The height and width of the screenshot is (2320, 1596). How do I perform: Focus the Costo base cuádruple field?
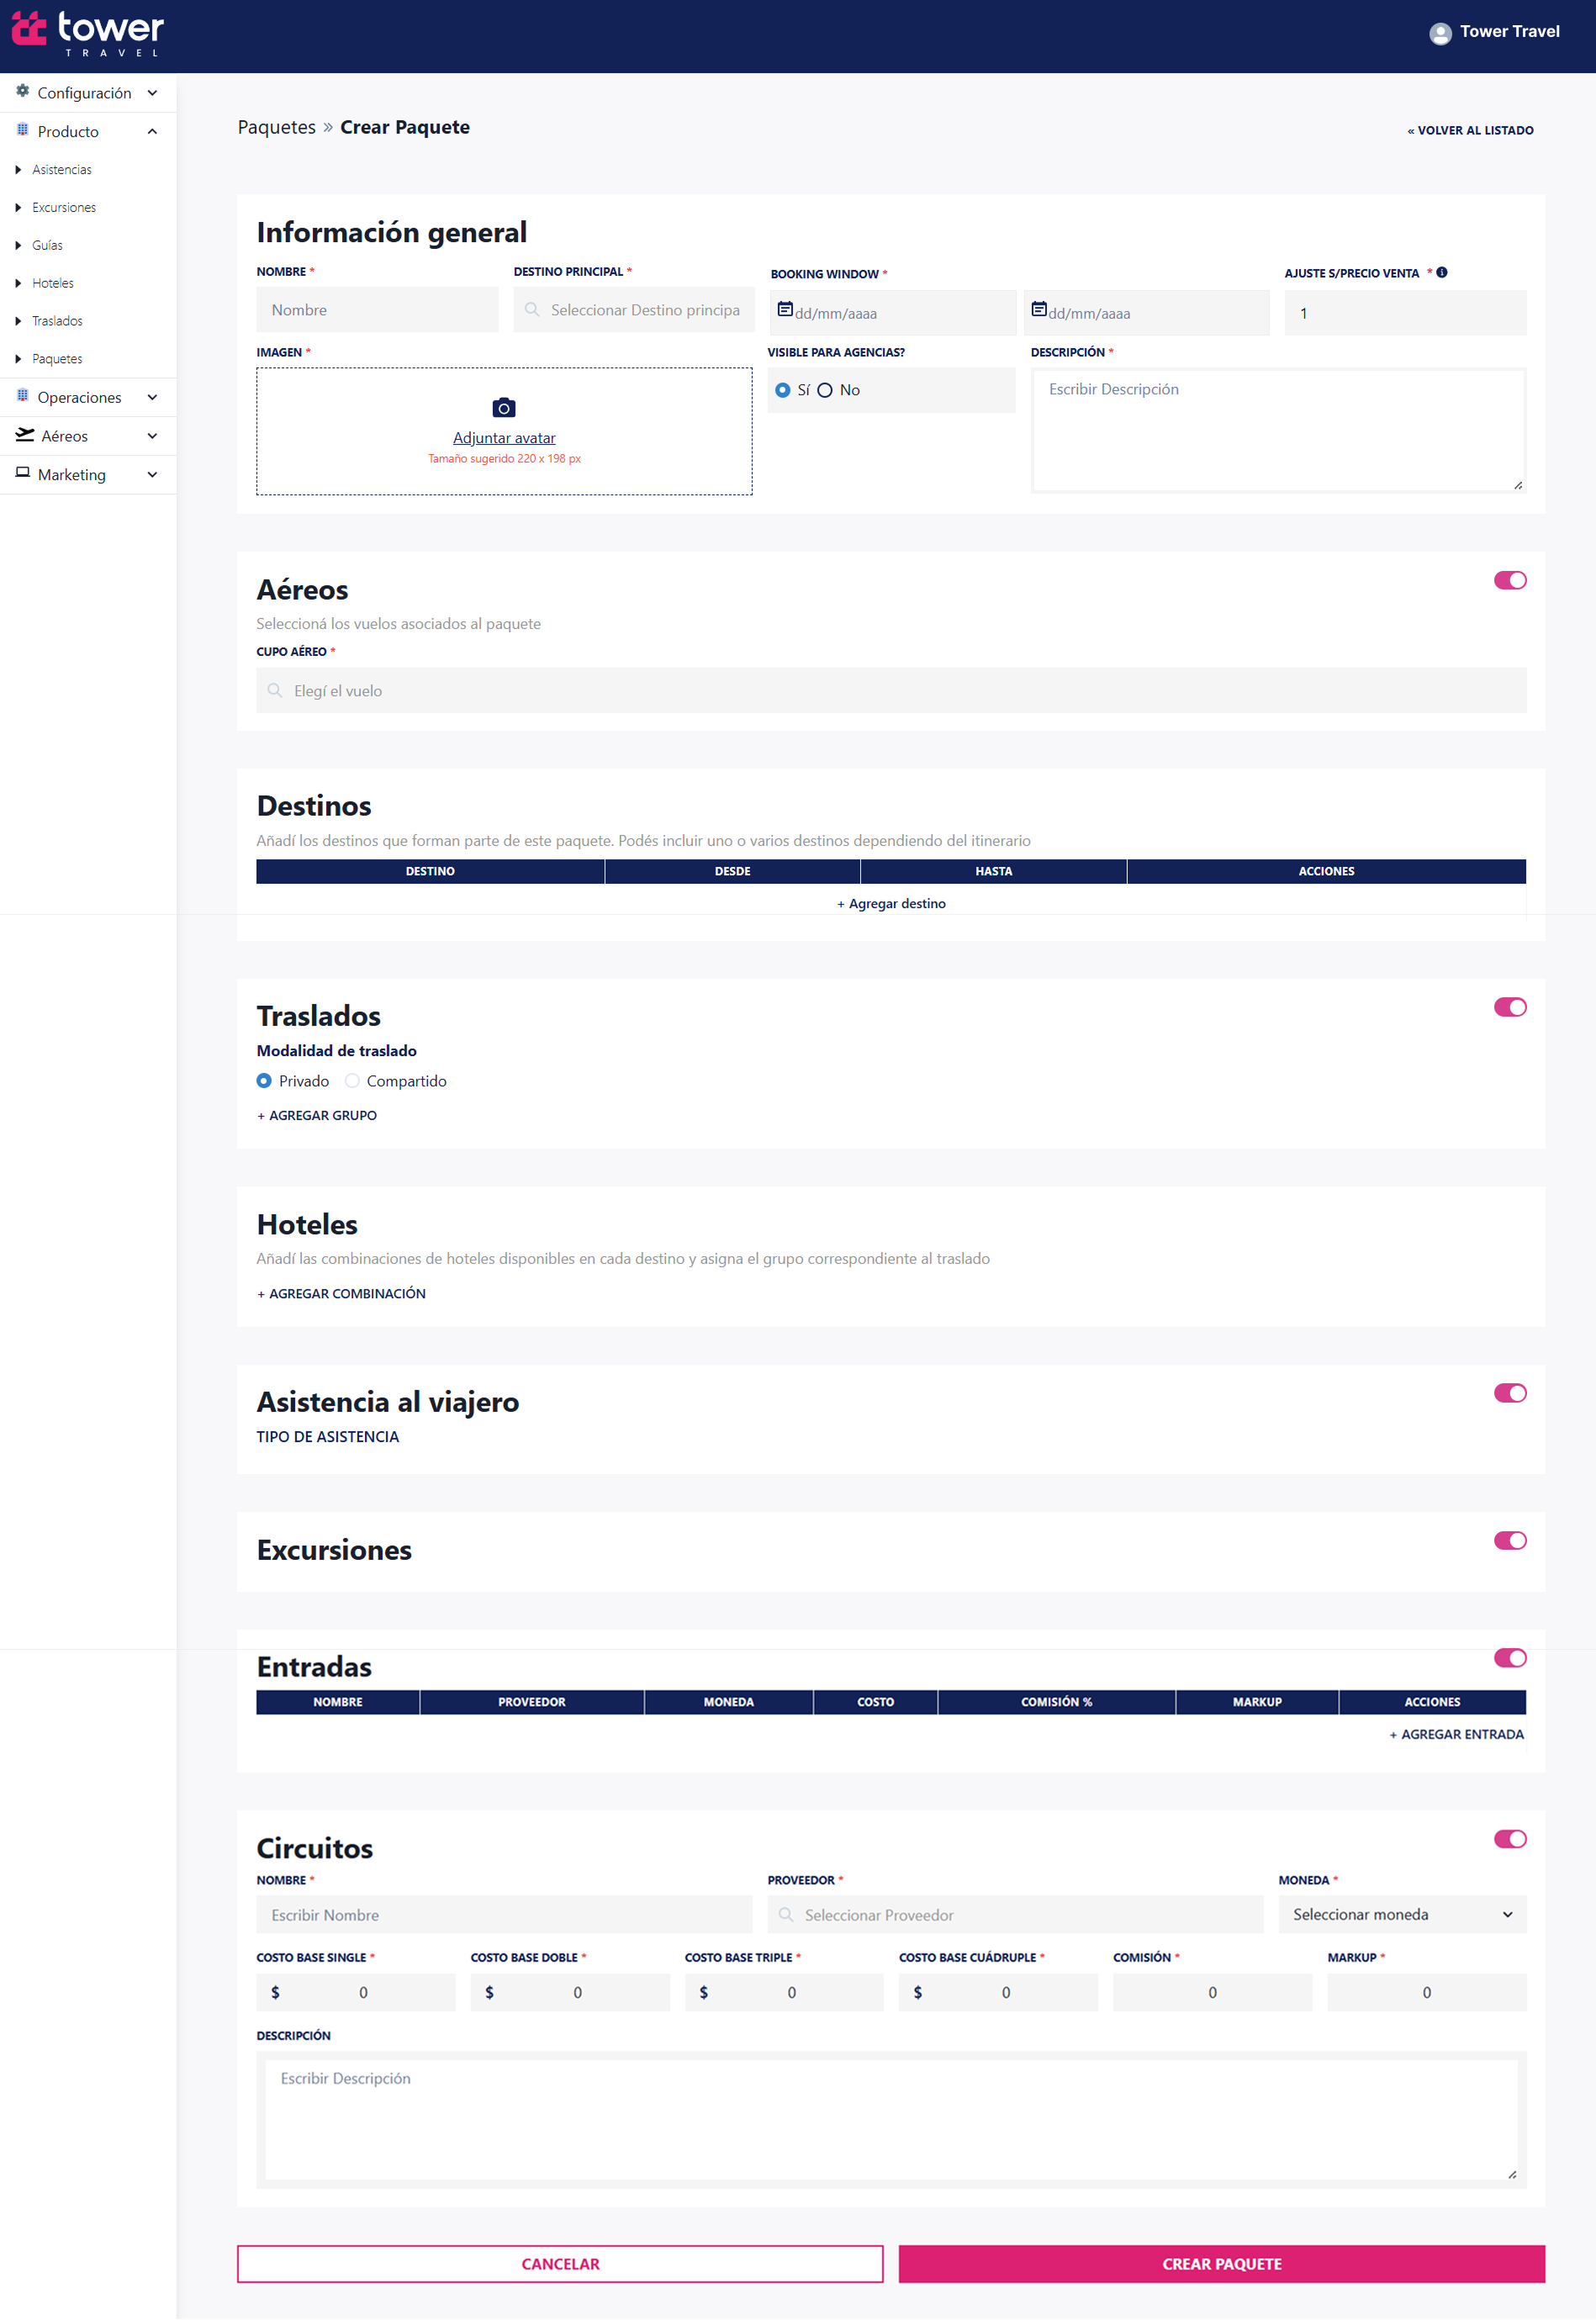click(998, 1993)
